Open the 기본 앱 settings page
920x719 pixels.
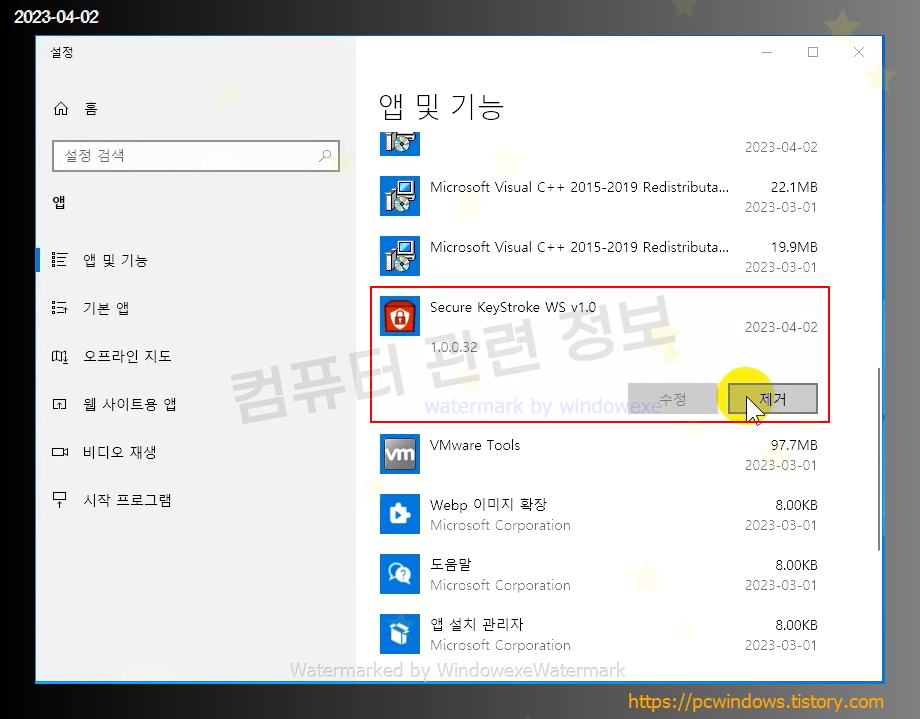(195, 308)
